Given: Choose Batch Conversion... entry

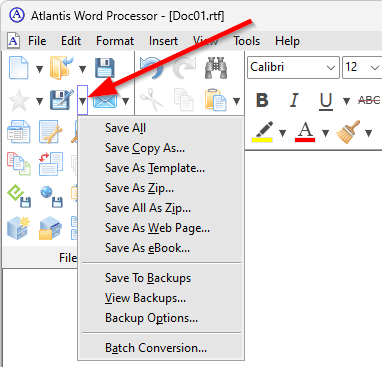Looking at the screenshot, I should pyautogui.click(x=161, y=348).
